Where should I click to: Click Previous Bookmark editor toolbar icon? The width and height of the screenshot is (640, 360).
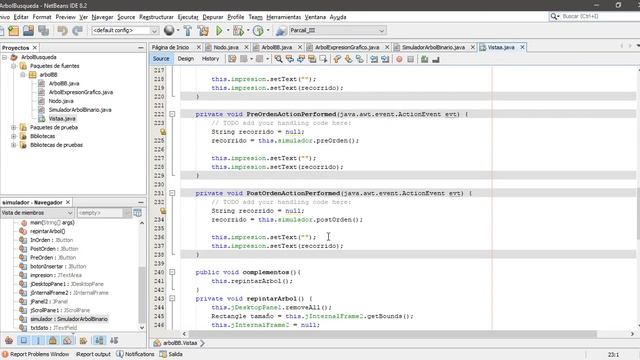coord(337,59)
